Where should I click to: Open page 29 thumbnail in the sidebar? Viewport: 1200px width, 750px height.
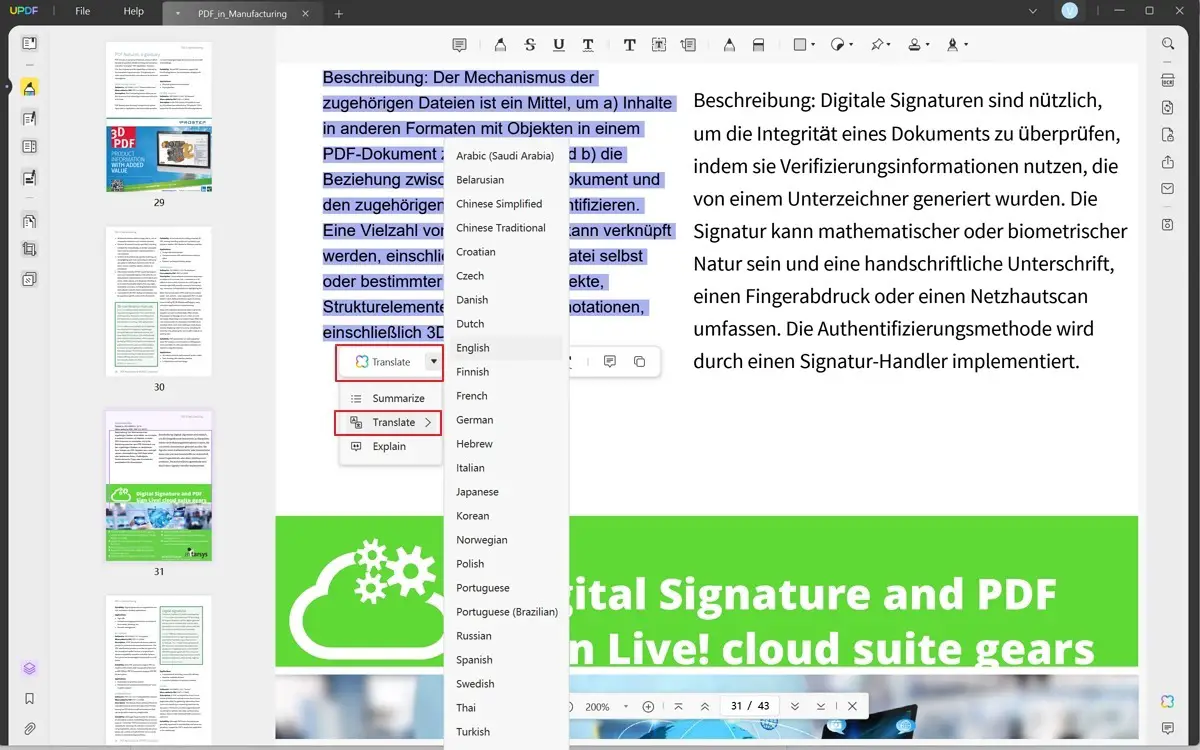[x=158, y=125]
